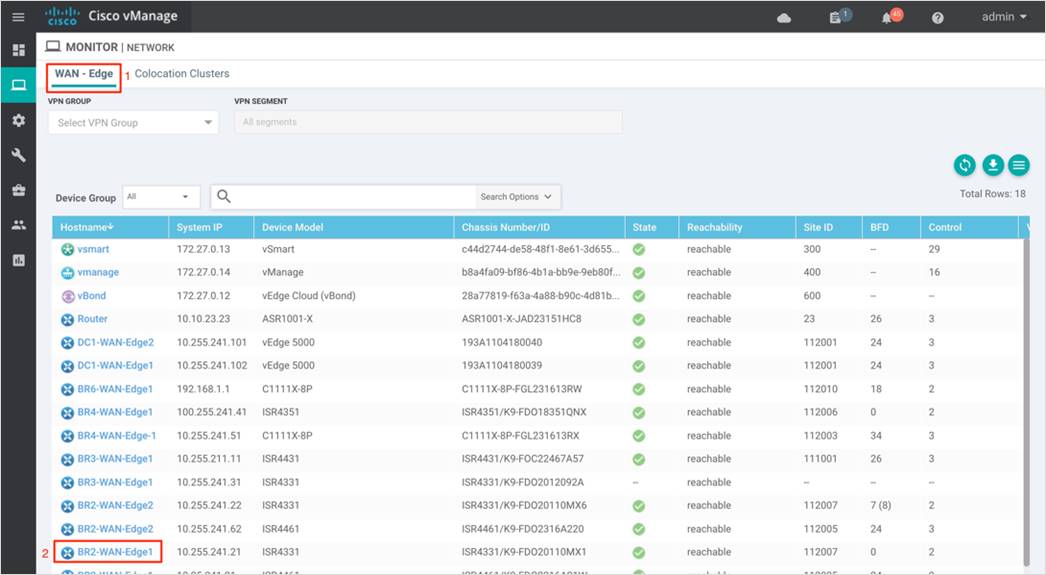1046x575 pixels.
Task: Click the vBond device icon
Action: point(67,296)
